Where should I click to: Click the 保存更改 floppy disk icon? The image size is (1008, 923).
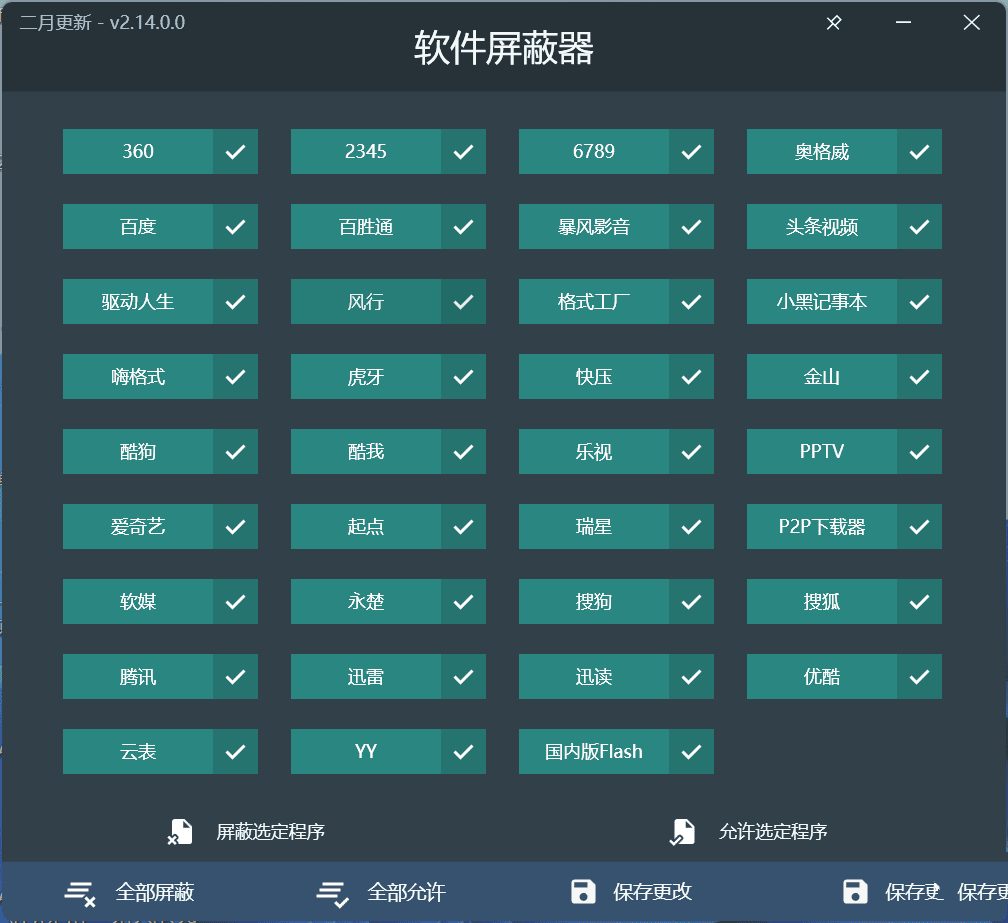583,892
